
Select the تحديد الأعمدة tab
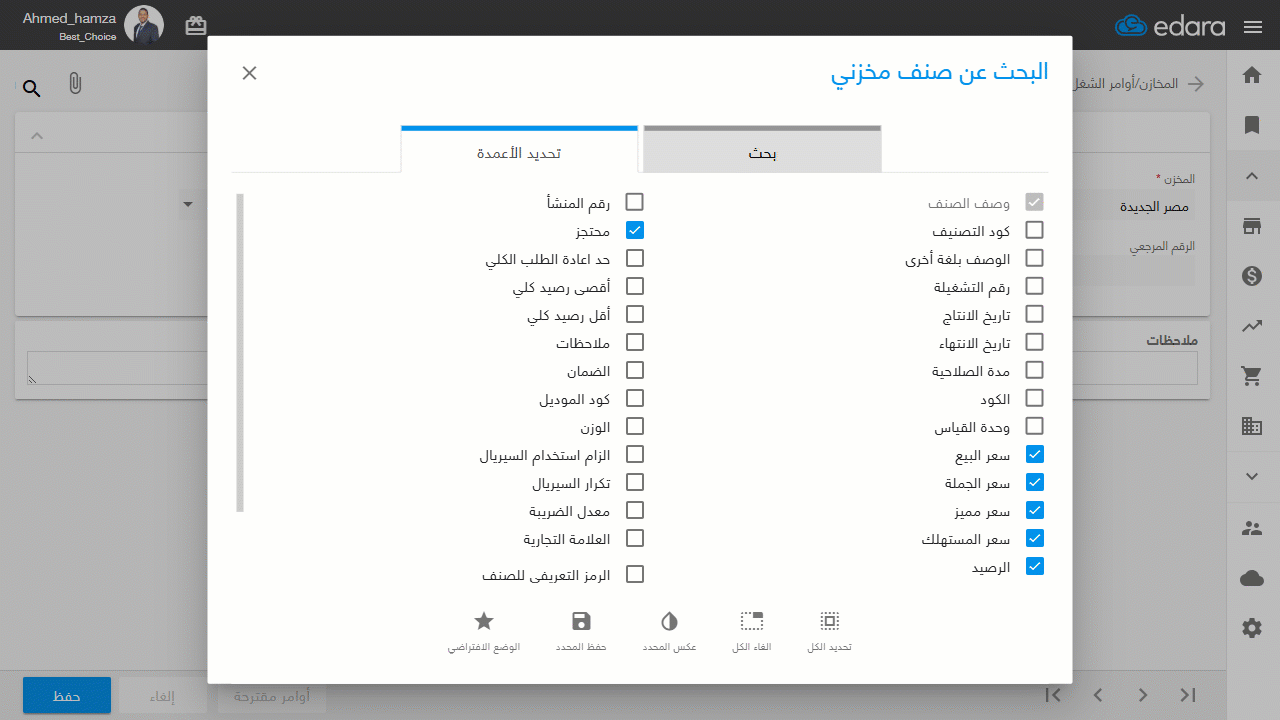(x=519, y=150)
